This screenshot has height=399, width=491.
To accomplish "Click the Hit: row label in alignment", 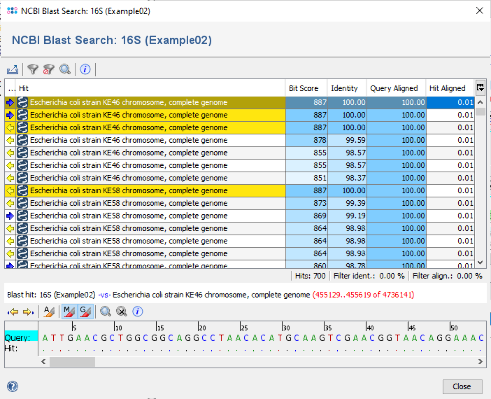I will pos(11,348).
